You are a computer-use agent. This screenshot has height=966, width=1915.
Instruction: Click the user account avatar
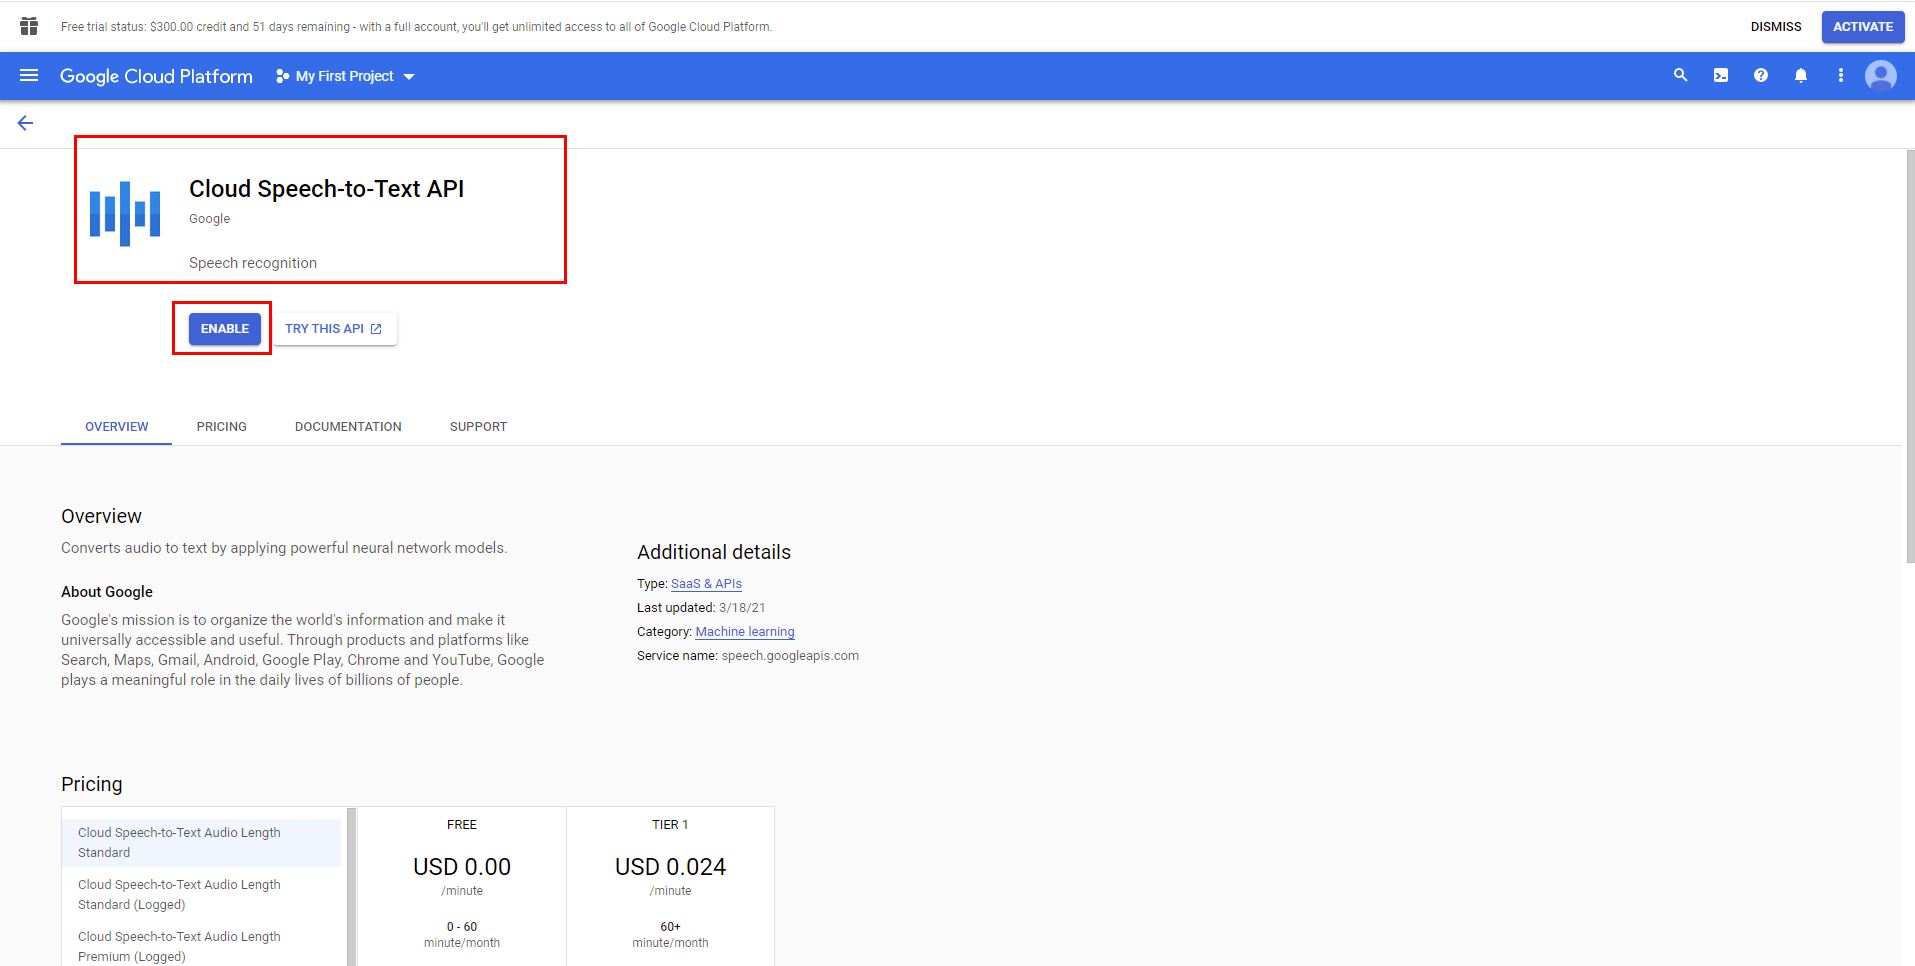tap(1880, 76)
